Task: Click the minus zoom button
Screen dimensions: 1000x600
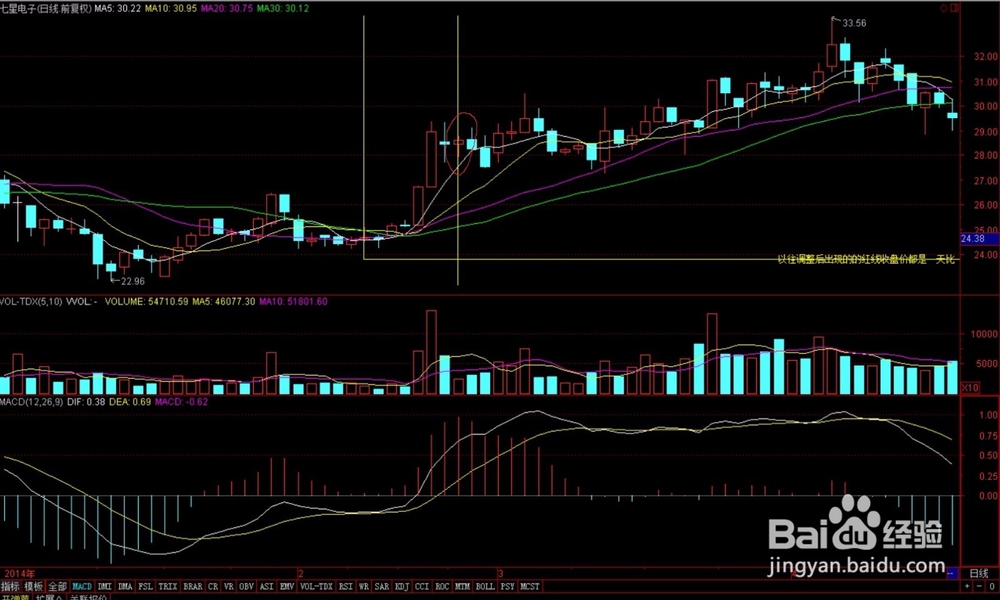Action: pos(979,587)
